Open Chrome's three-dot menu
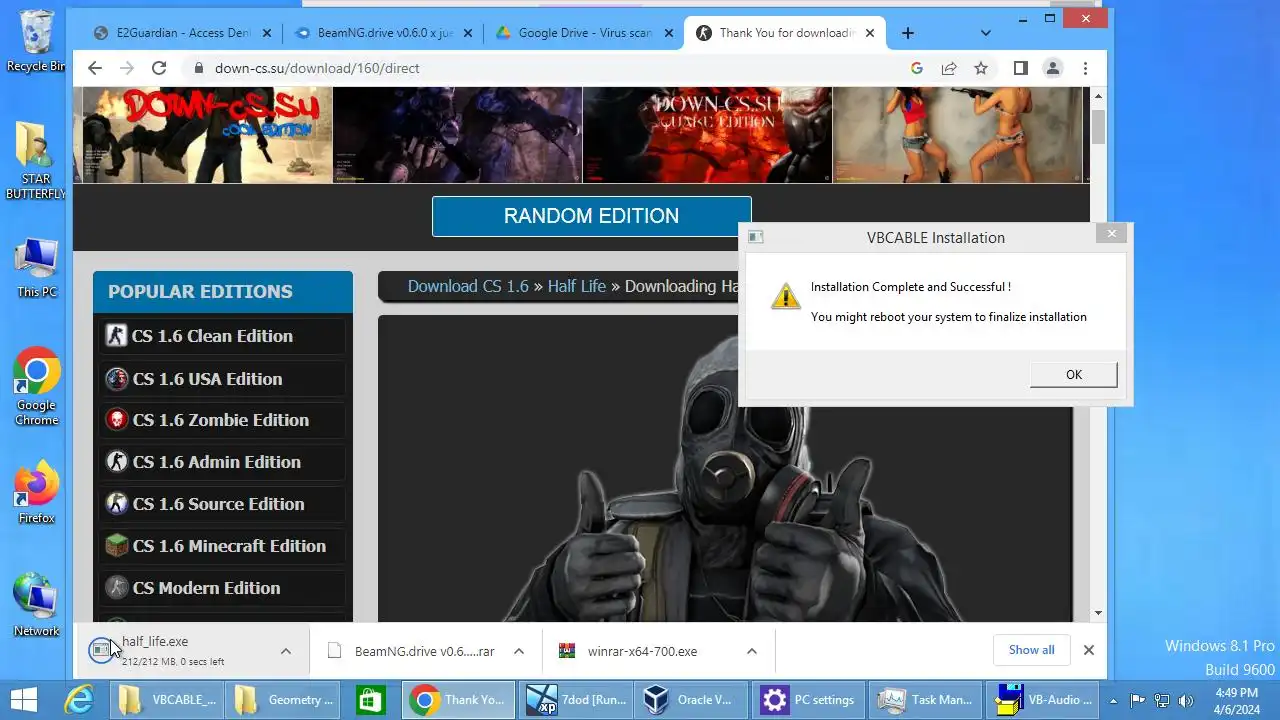The width and height of the screenshot is (1280, 720). [x=1085, y=68]
